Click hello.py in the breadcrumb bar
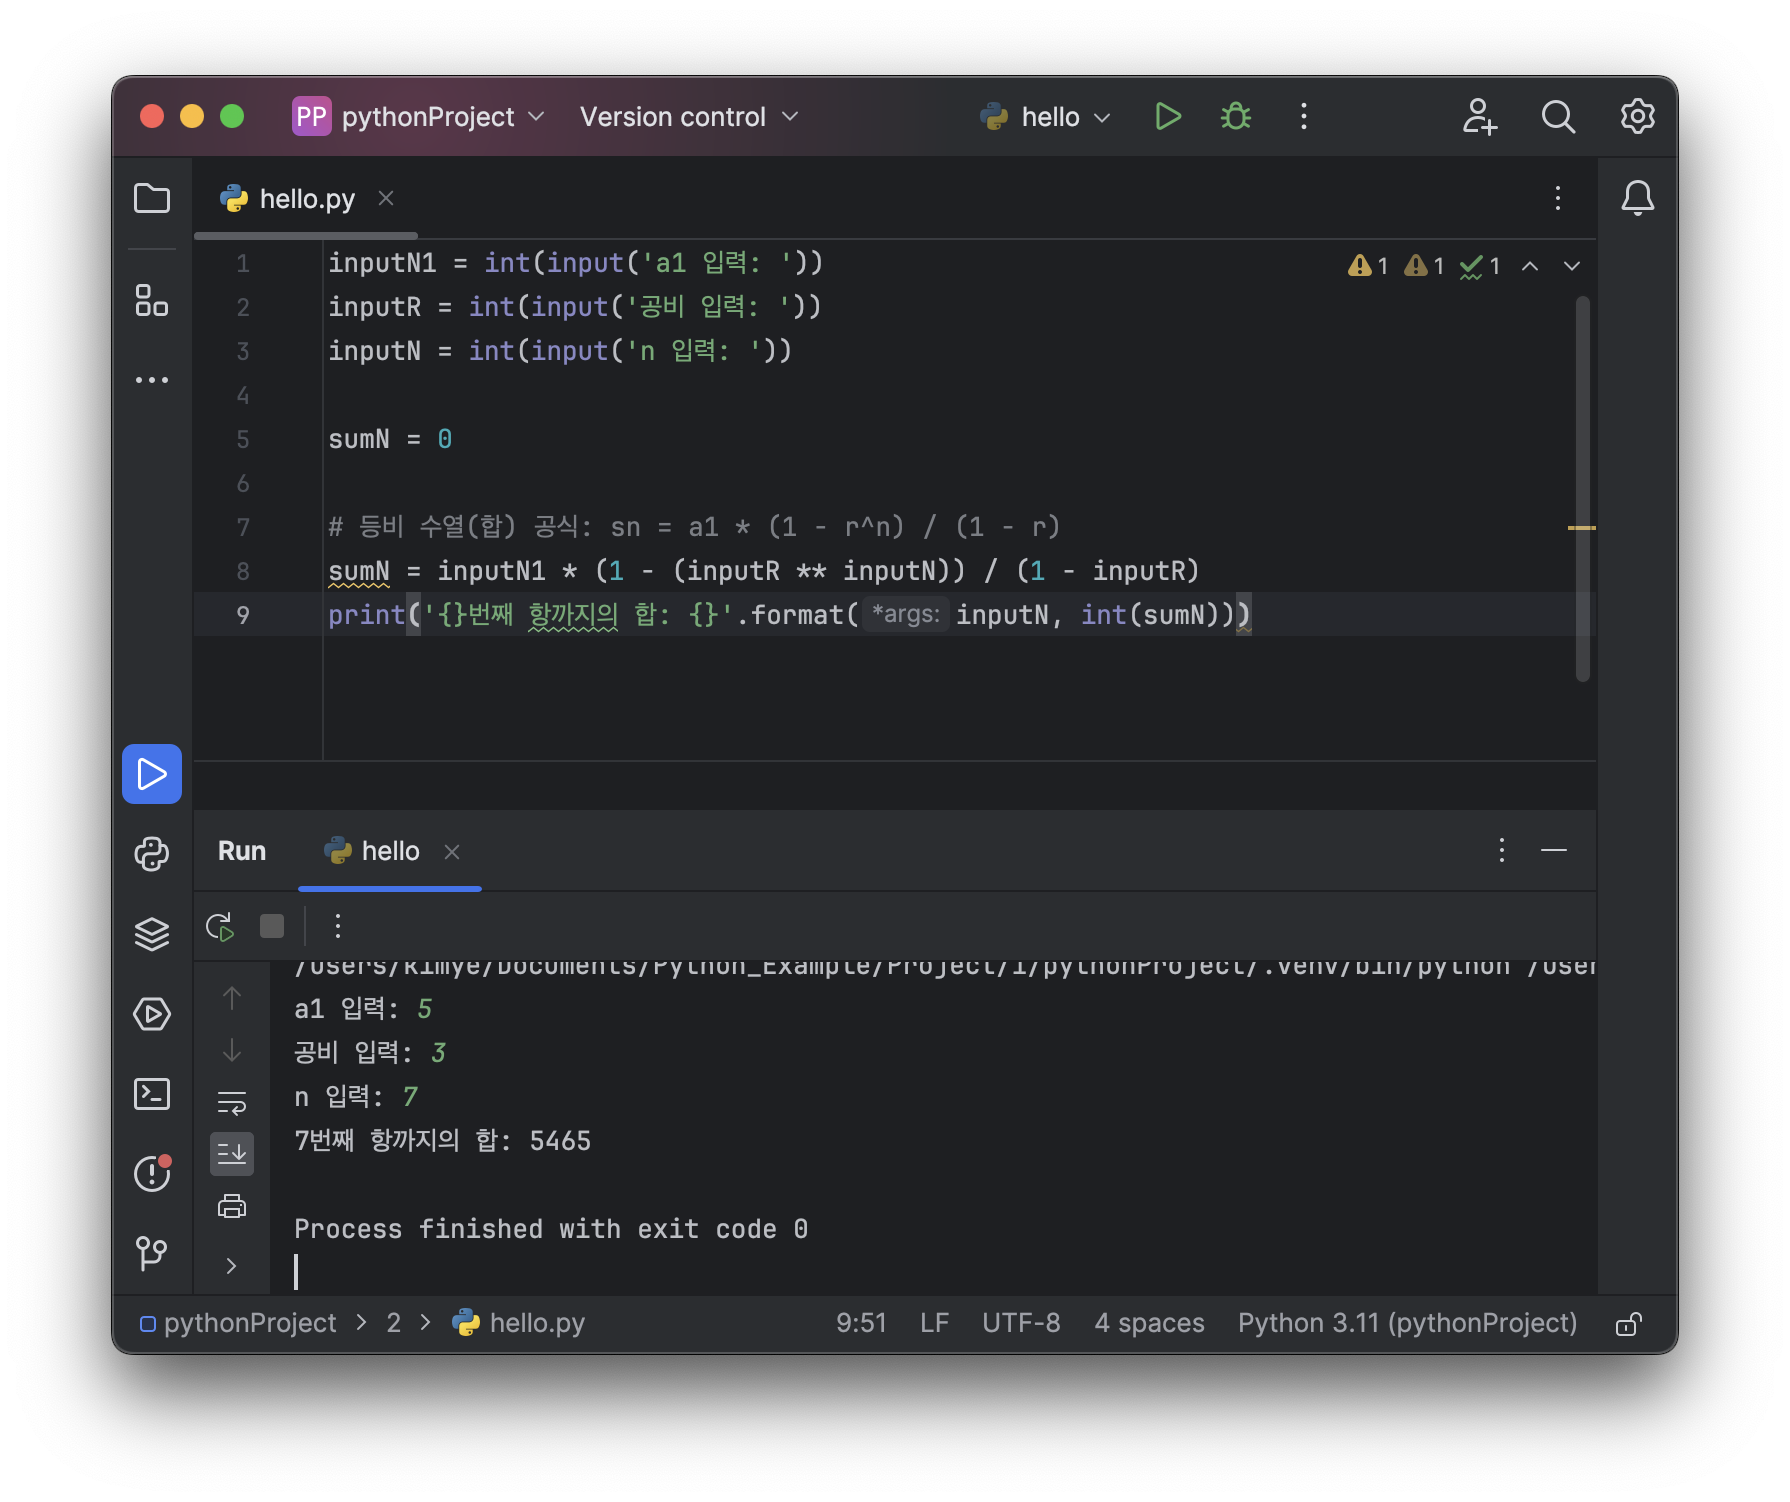1790x1502 pixels. (519, 1323)
